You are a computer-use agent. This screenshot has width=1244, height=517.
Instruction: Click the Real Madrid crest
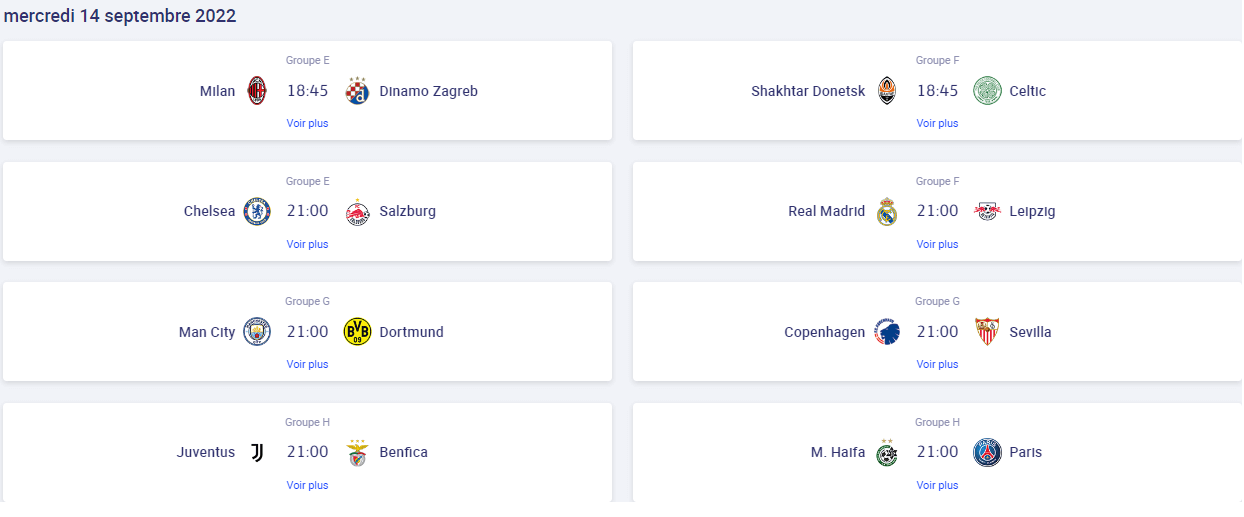[x=887, y=211]
